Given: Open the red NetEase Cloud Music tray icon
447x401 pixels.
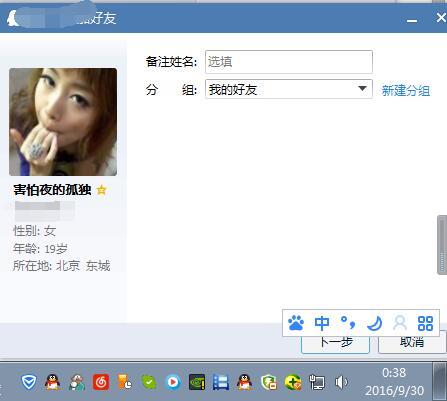Looking at the screenshot, I should [x=101, y=382].
